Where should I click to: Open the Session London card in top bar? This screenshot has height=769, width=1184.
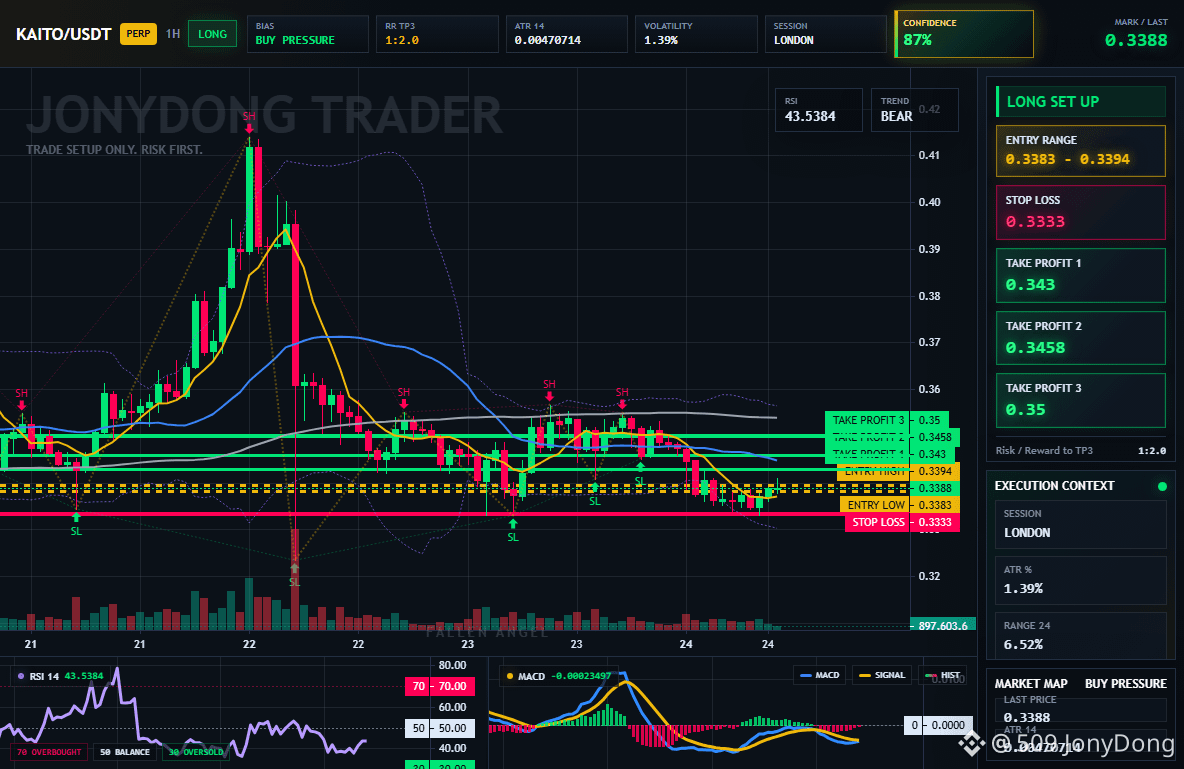pos(826,34)
